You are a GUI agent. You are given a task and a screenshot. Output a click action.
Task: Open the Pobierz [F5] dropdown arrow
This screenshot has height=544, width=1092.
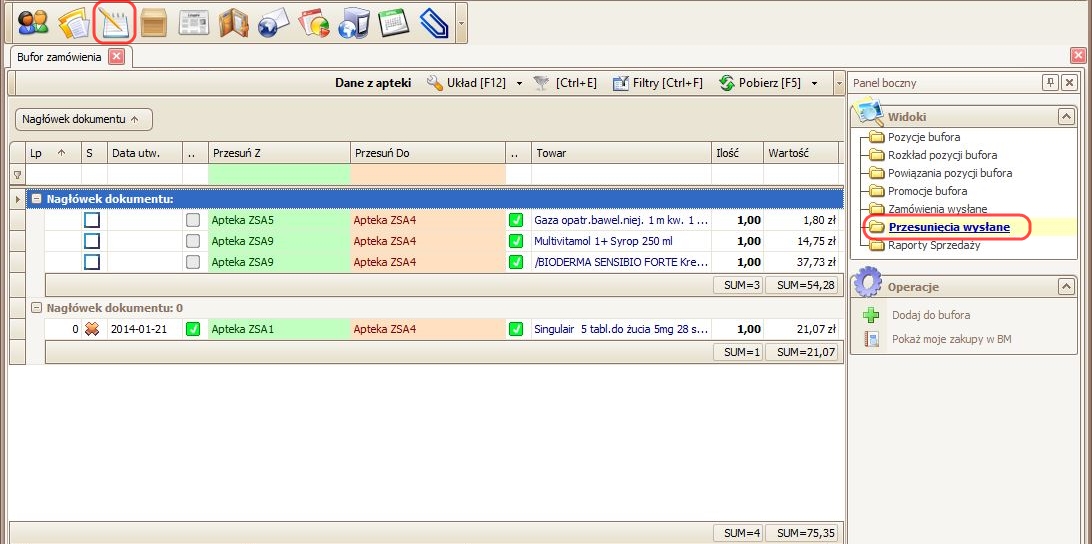(x=815, y=83)
